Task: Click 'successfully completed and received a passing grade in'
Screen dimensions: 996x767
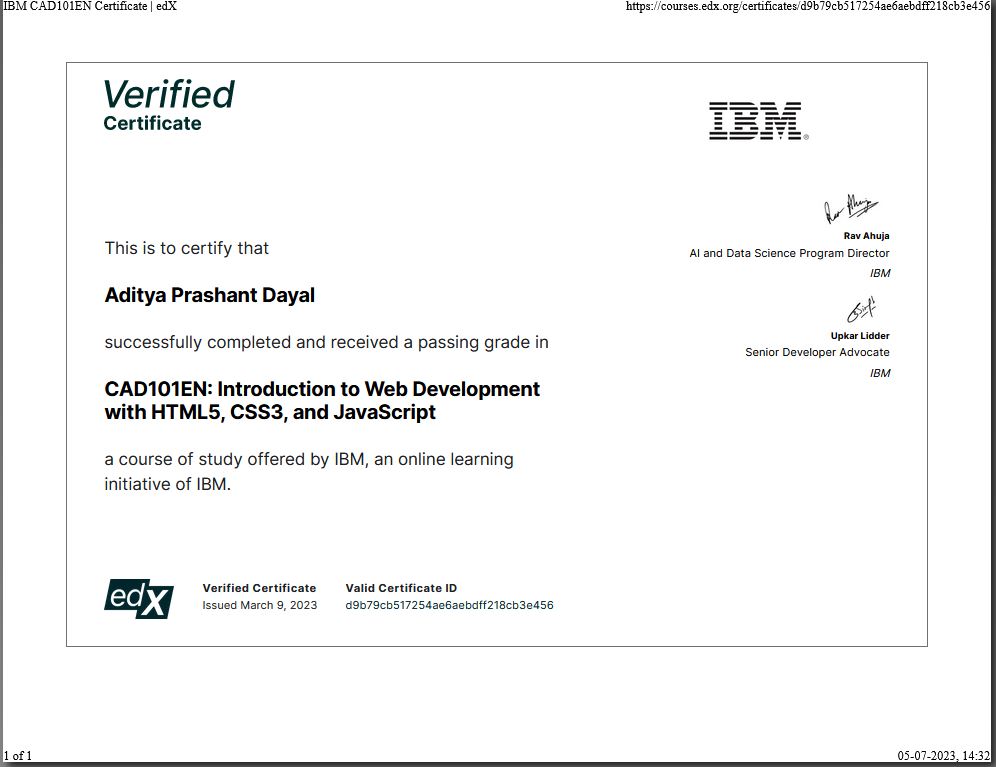Action: coord(326,343)
